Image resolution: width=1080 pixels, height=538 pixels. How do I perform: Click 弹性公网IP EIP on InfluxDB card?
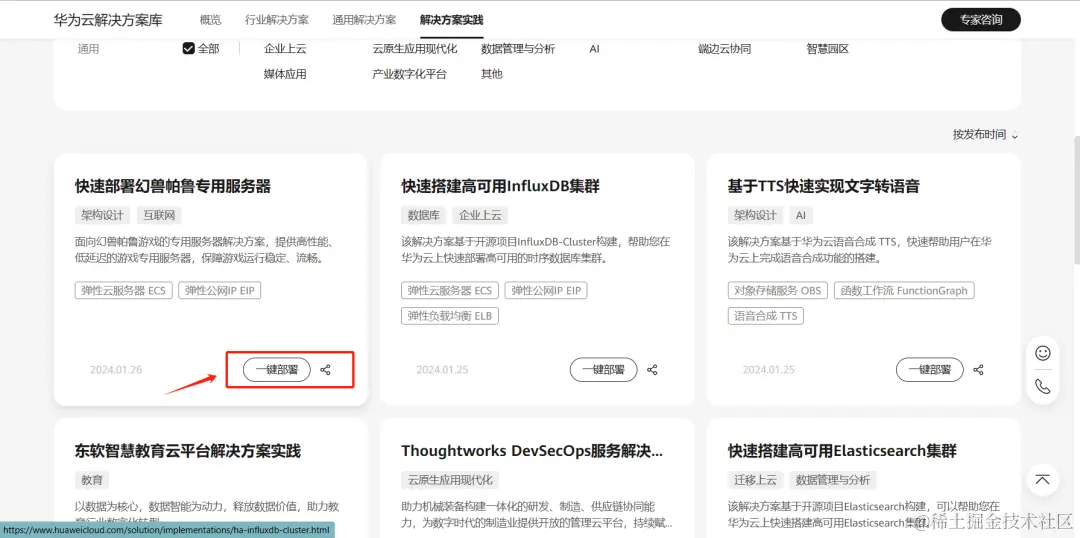pyautogui.click(x=546, y=291)
